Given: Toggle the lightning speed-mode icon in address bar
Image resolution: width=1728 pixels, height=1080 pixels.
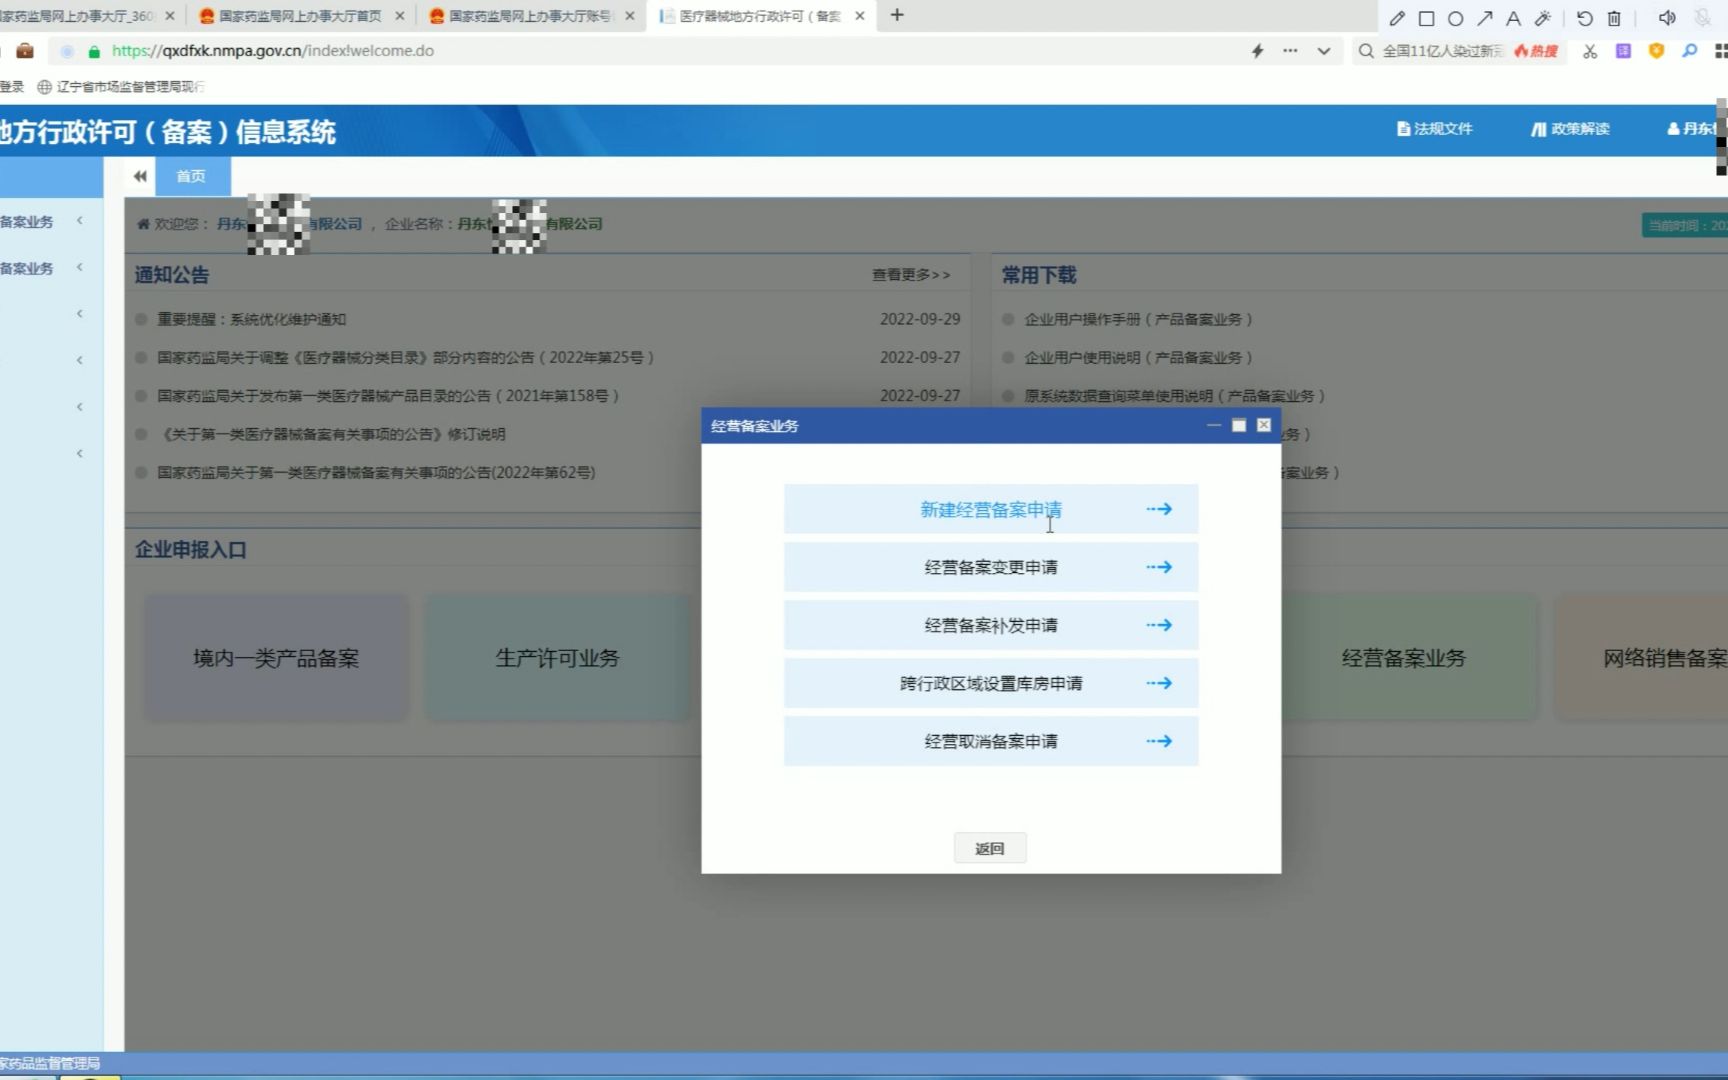Looking at the screenshot, I should point(1257,51).
